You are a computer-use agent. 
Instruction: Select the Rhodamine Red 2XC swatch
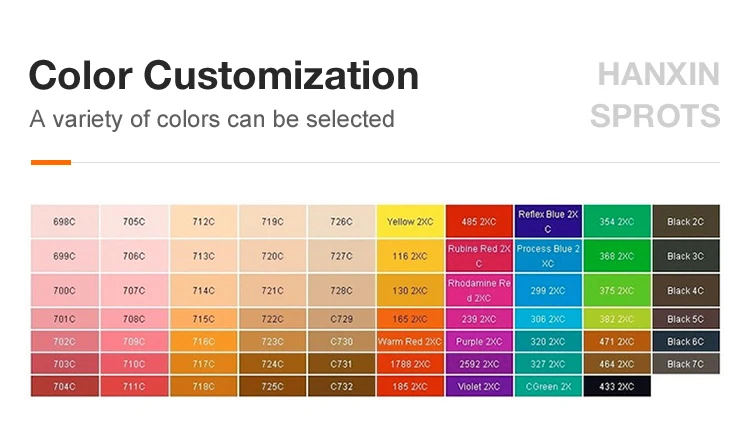(479, 291)
